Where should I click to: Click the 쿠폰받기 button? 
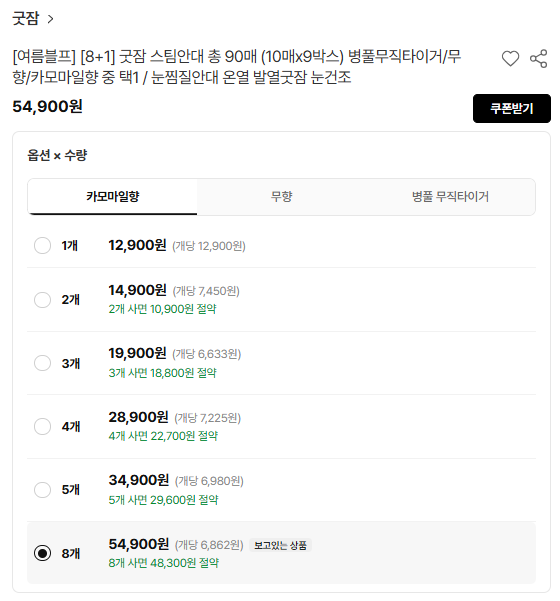coord(512,108)
